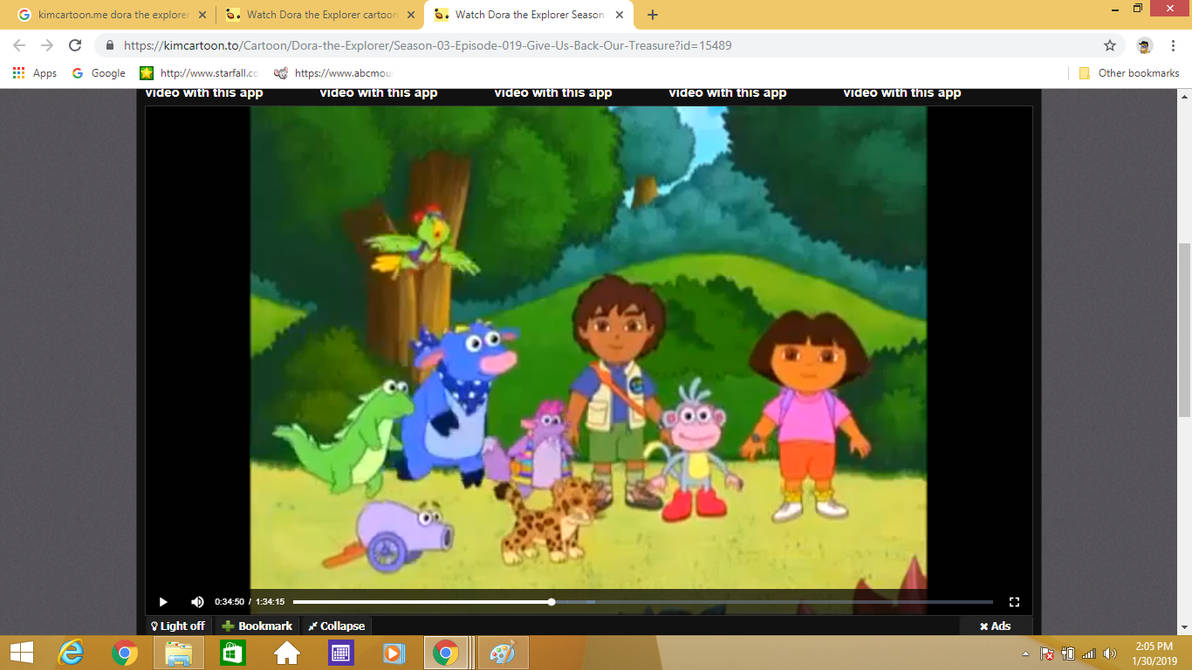Close the Ads banner
Viewport: 1192px width, 670px height.
tap(995, 626)
